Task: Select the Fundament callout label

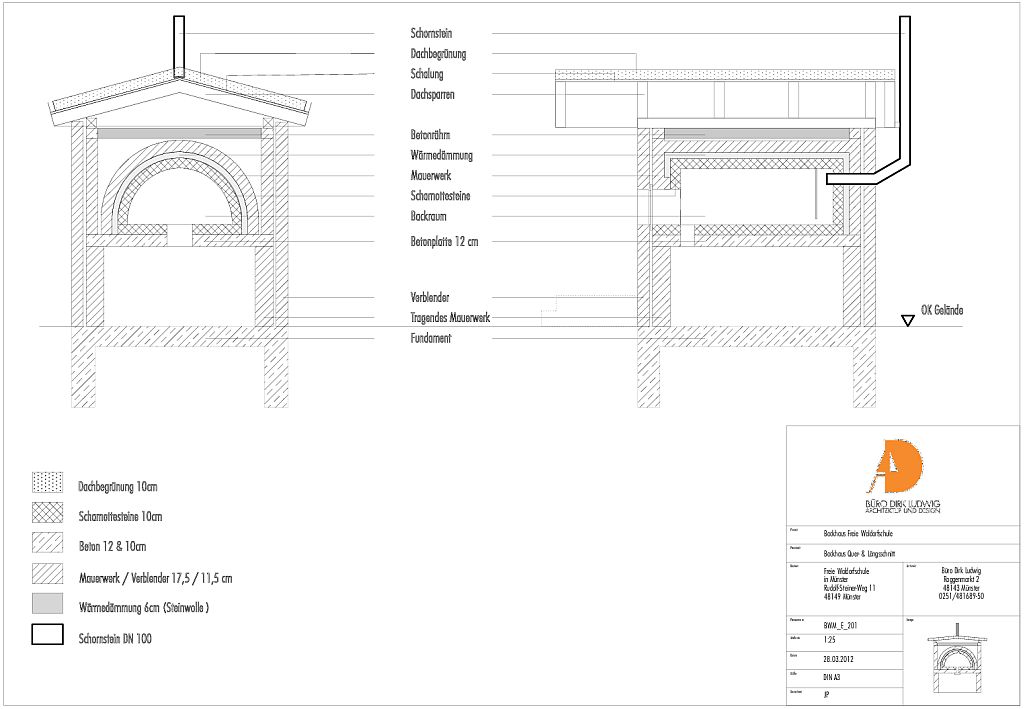Action: point(431,339)
